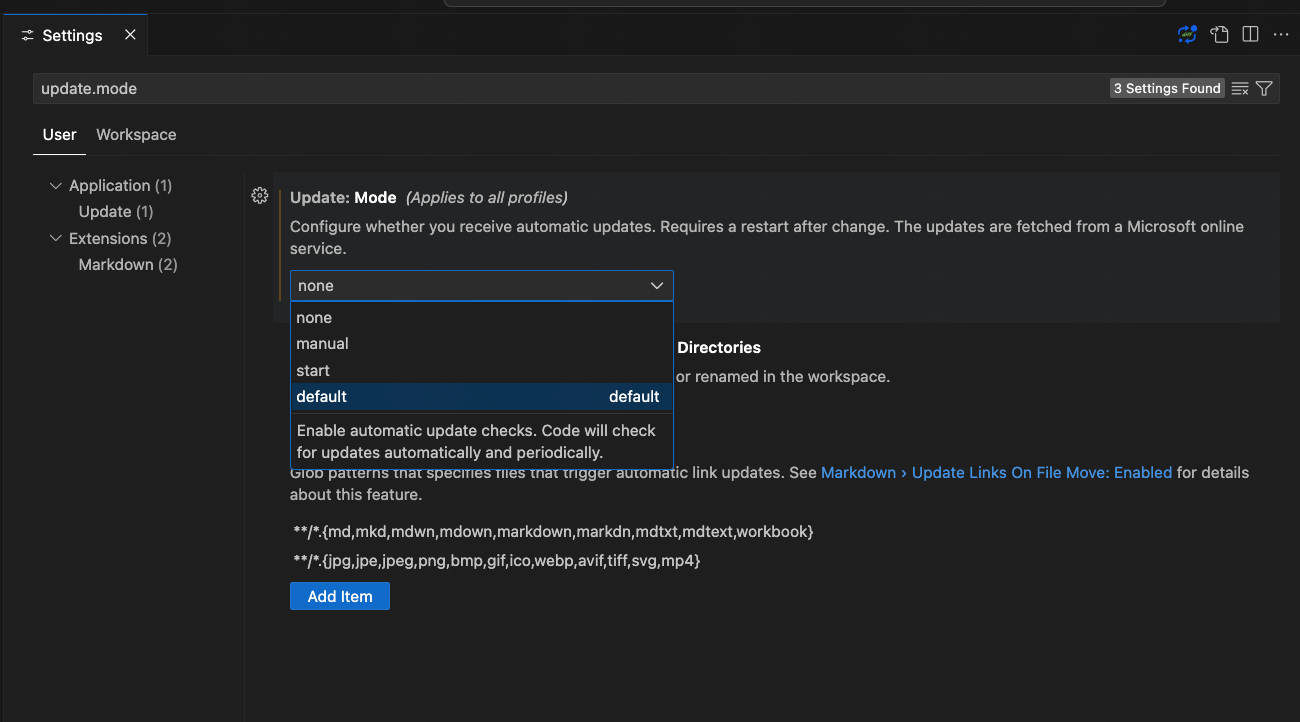Switch to the Workspace settings tab
This screenshot has height=722, width=1300.
136,135
